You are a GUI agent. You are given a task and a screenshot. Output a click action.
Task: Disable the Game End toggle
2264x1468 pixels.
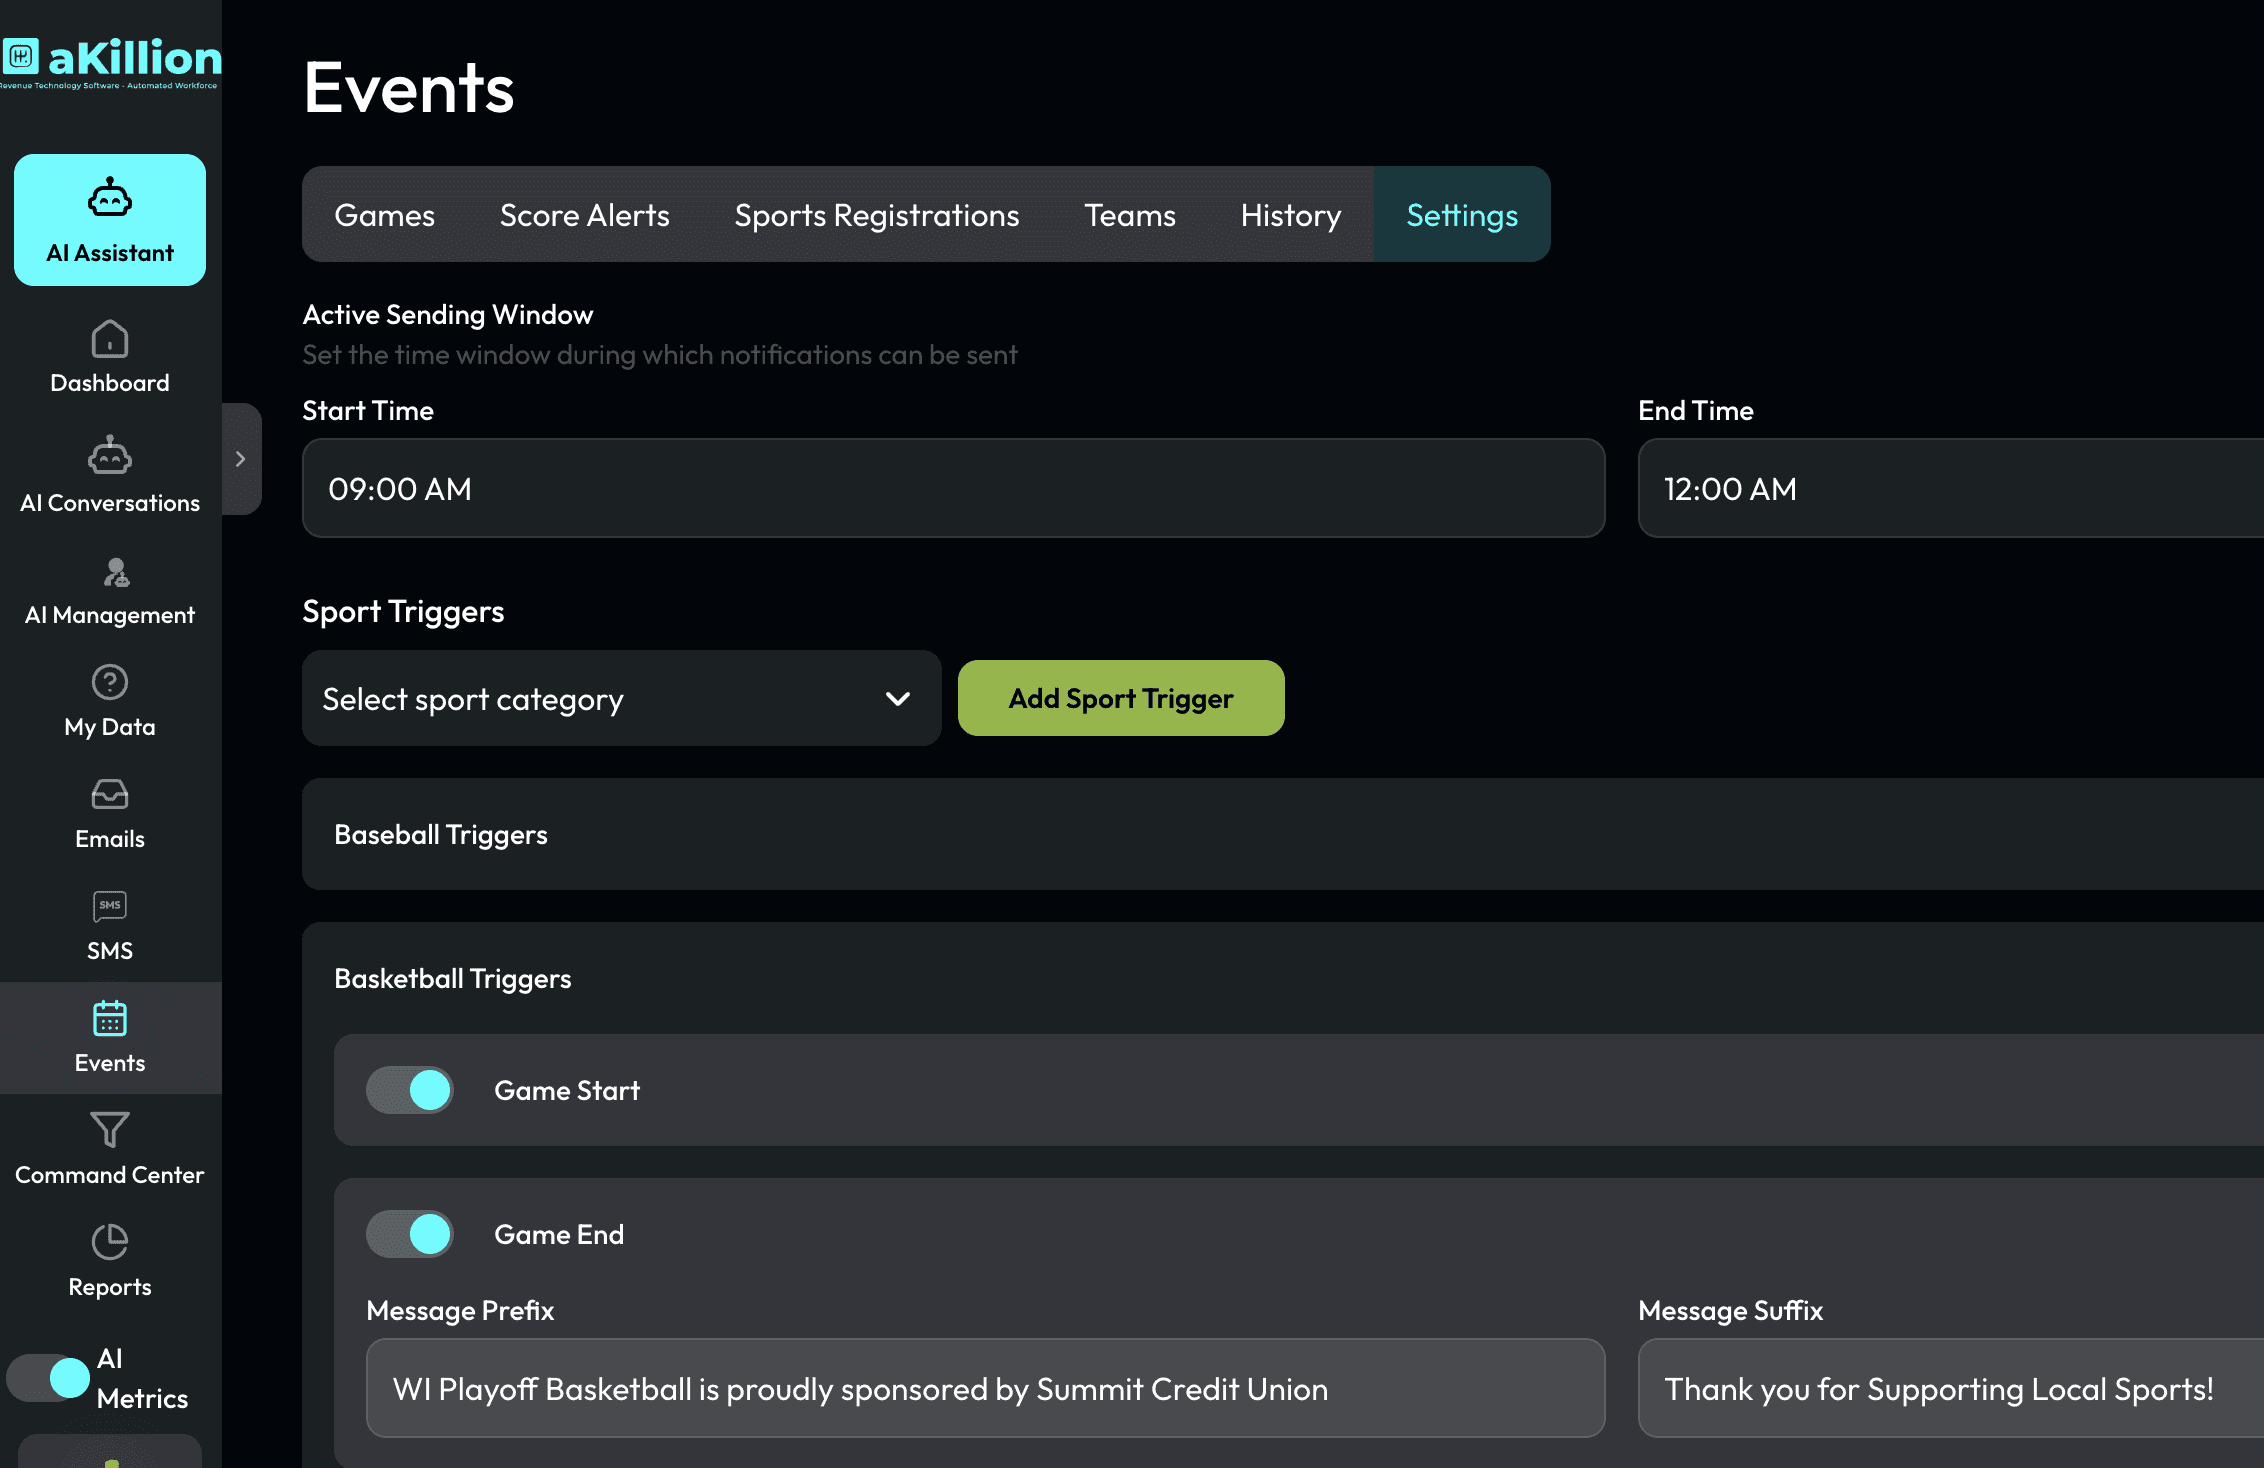click(410, 1234)
